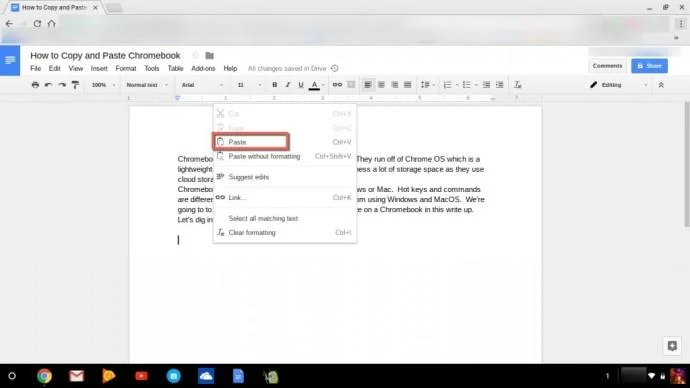The height and width of the screenshot is (388, 690).
Task: Open the Chrome OS launcher circle
Action: 12,376
